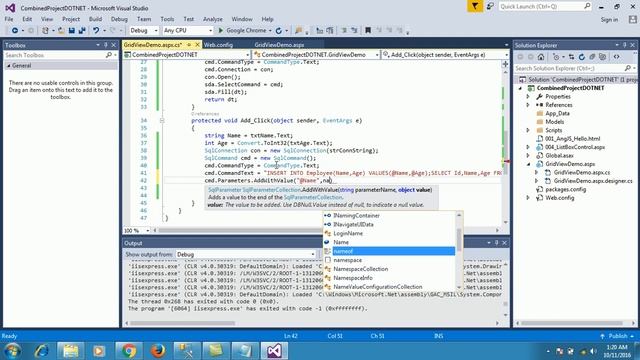Image resolution: width=640 pixels, height=360 pixels.
Task: Collapse the GridViewDemo.aspx tree node
Action: point(528,164)
